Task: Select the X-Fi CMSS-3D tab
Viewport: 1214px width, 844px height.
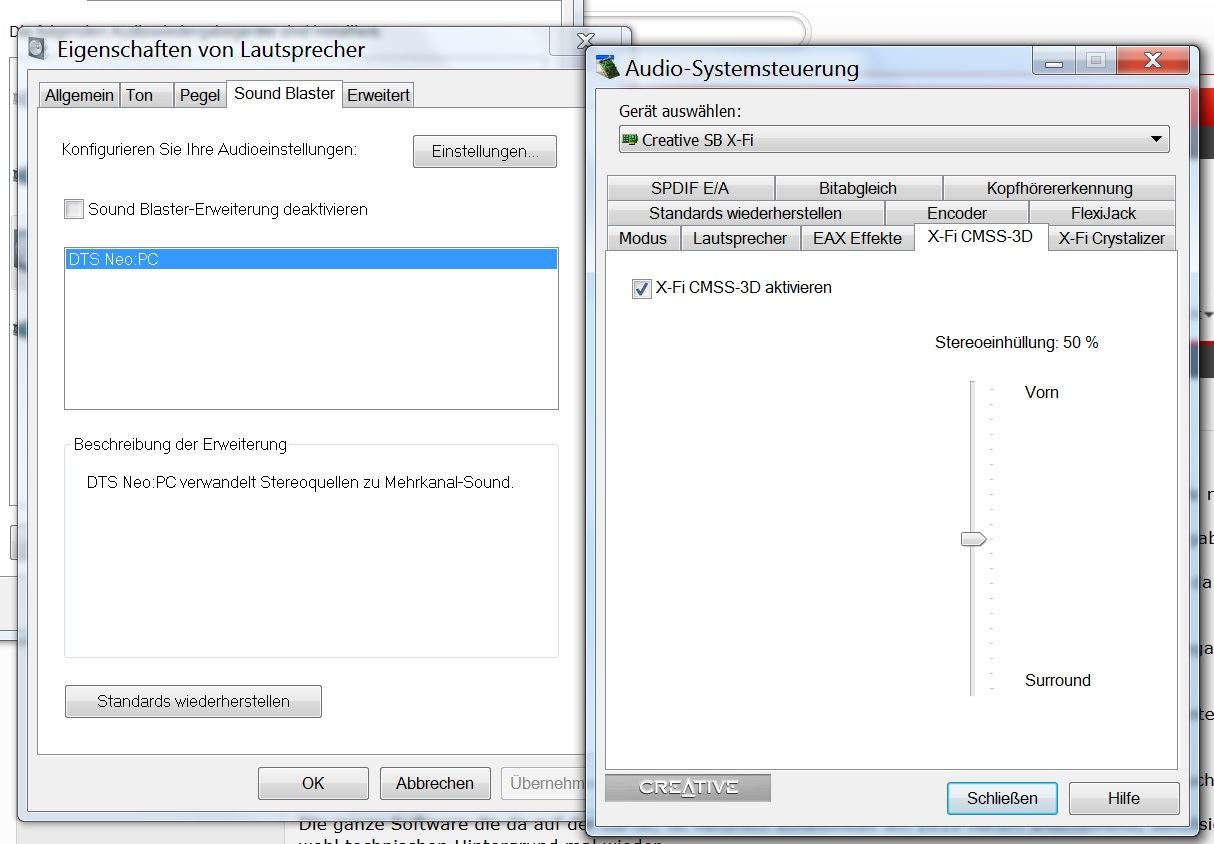Action: (x=980, y=236)
